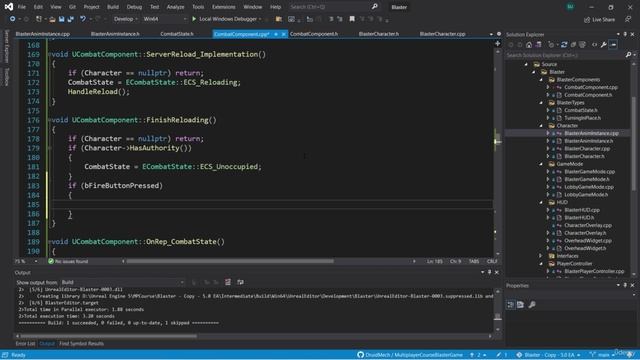Select LobbyGameMode.h in Solution Explorer
Screen dimensions: 640x360
(586, 195)
